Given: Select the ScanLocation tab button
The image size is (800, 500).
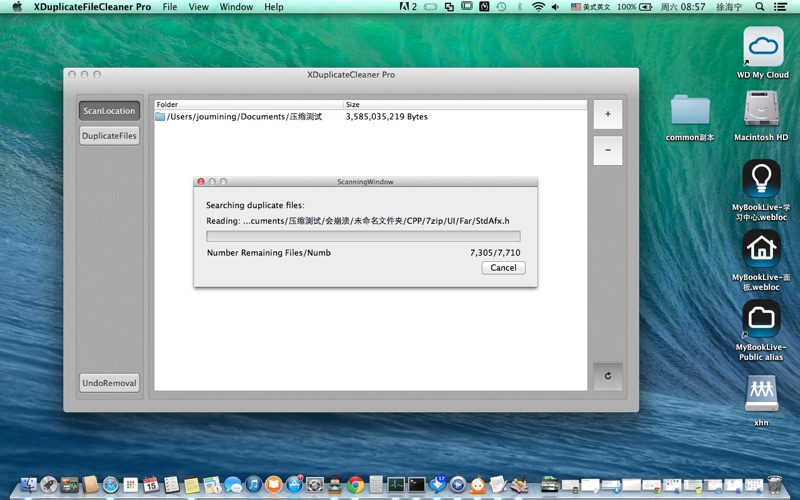Looking at the screenshot, I should [x=109, y=111].
